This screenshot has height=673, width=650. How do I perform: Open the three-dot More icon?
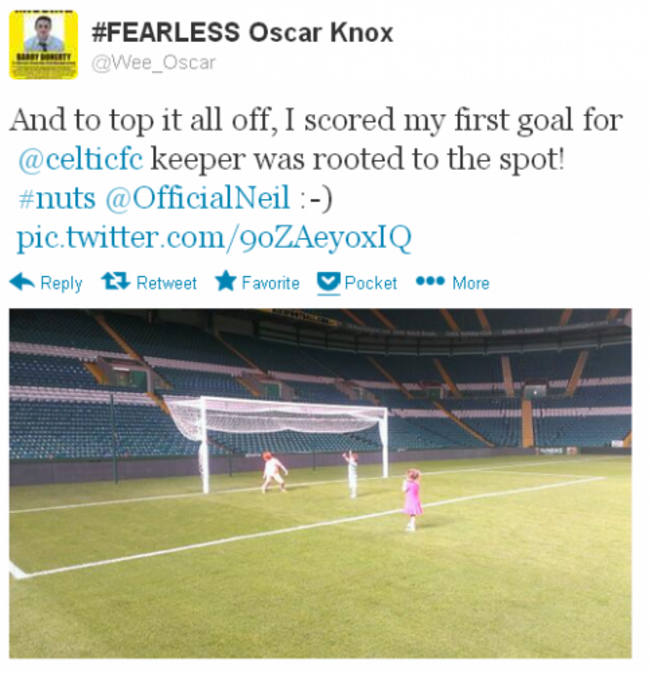coord(430,281)
